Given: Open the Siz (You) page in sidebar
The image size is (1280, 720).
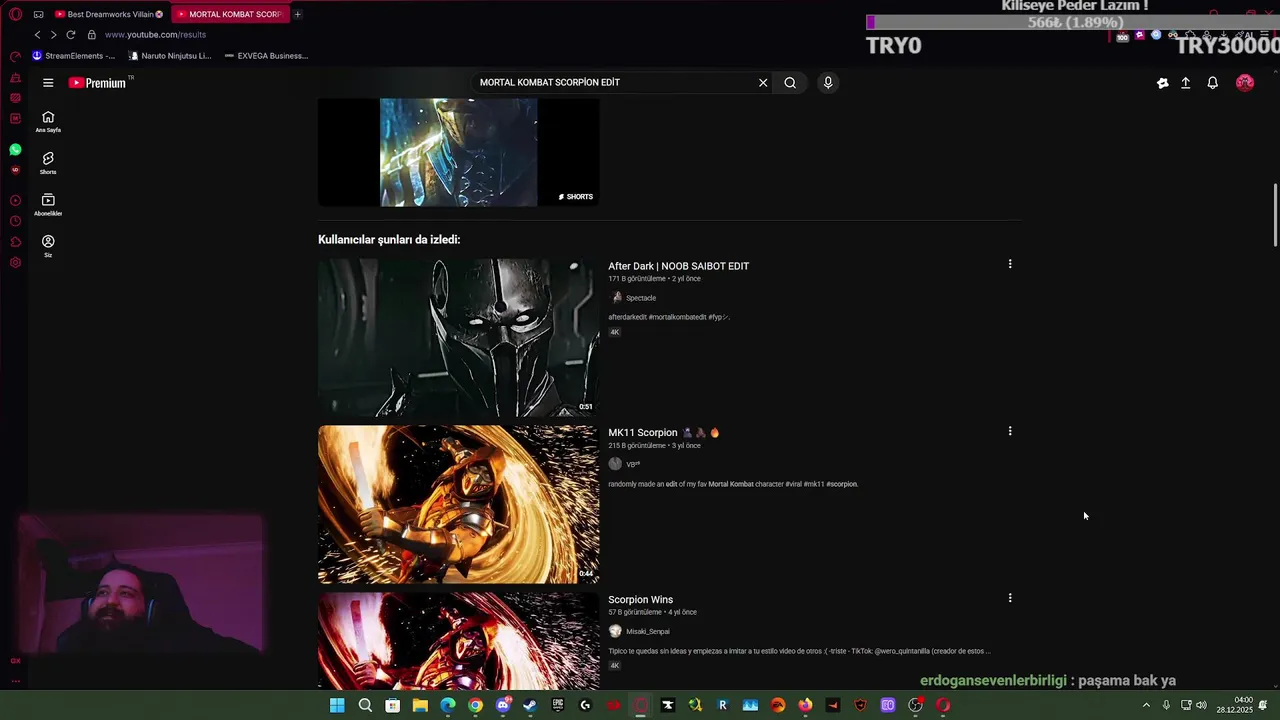Looking at the screenshot, I should [48, 246].
